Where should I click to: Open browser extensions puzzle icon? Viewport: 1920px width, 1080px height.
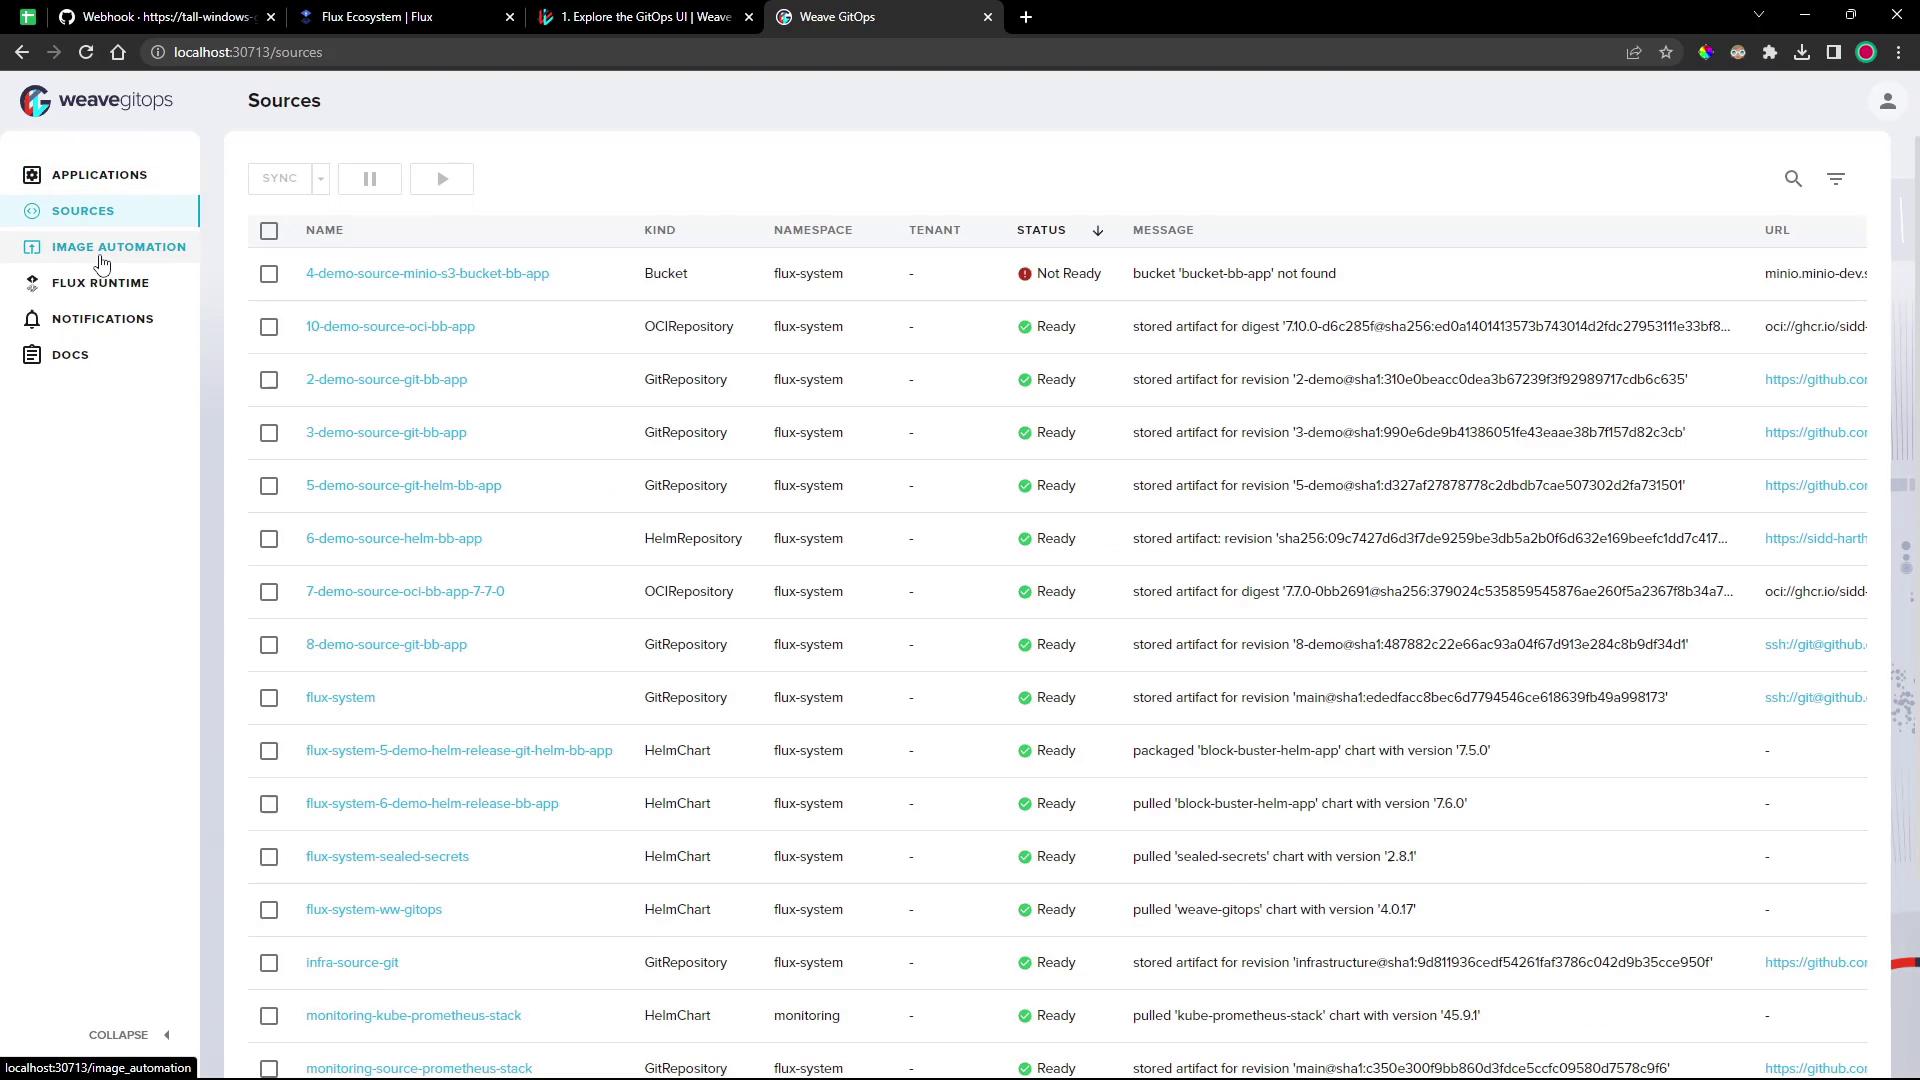tap(1770, 52)
